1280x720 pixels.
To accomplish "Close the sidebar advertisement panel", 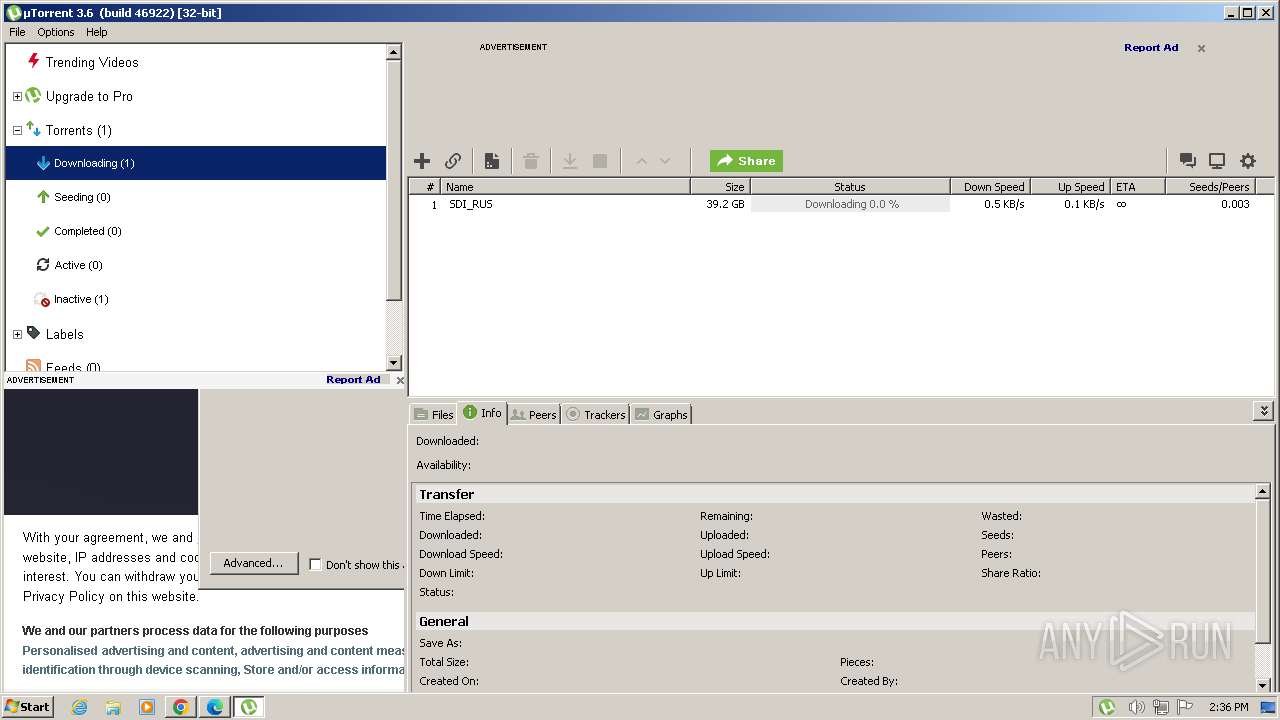I will tap(400, 380).
